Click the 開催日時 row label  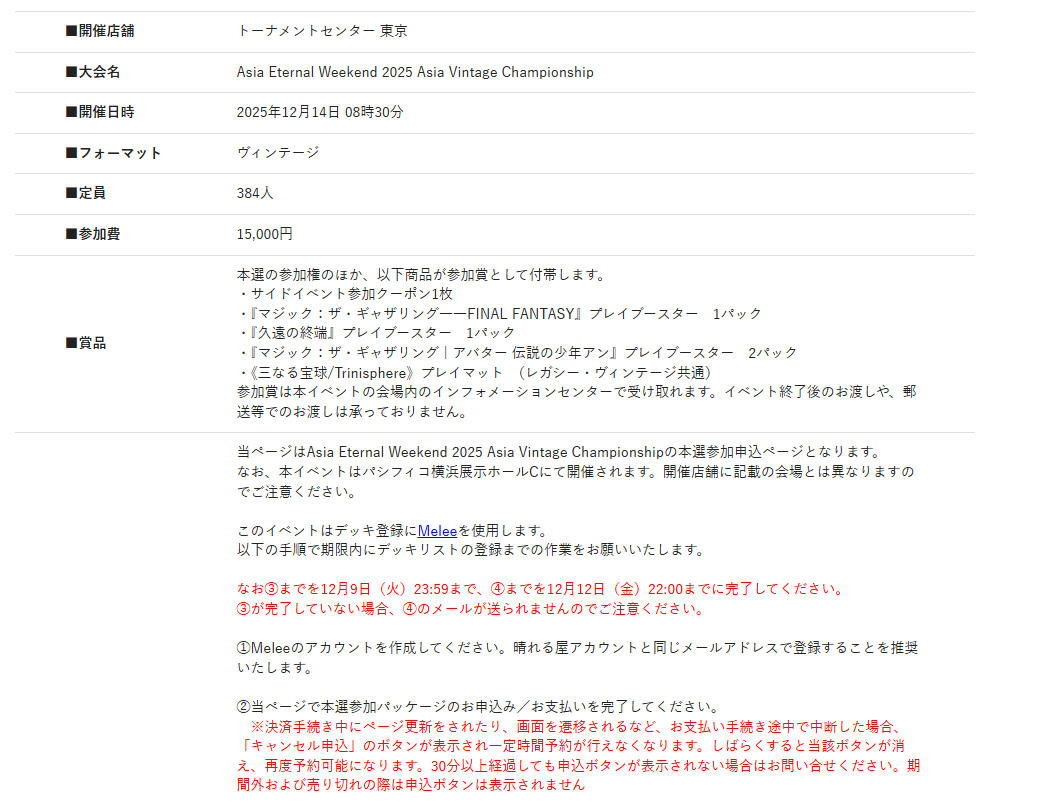[x=99, y=112]
